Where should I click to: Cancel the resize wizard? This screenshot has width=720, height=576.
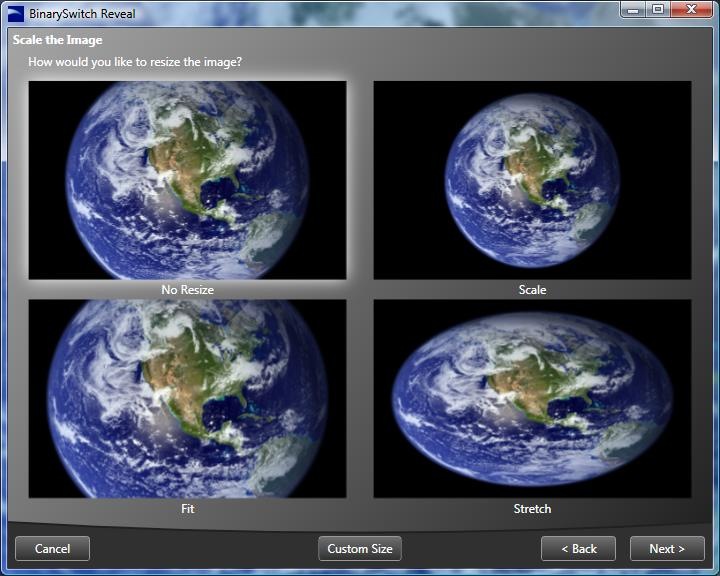52,548
